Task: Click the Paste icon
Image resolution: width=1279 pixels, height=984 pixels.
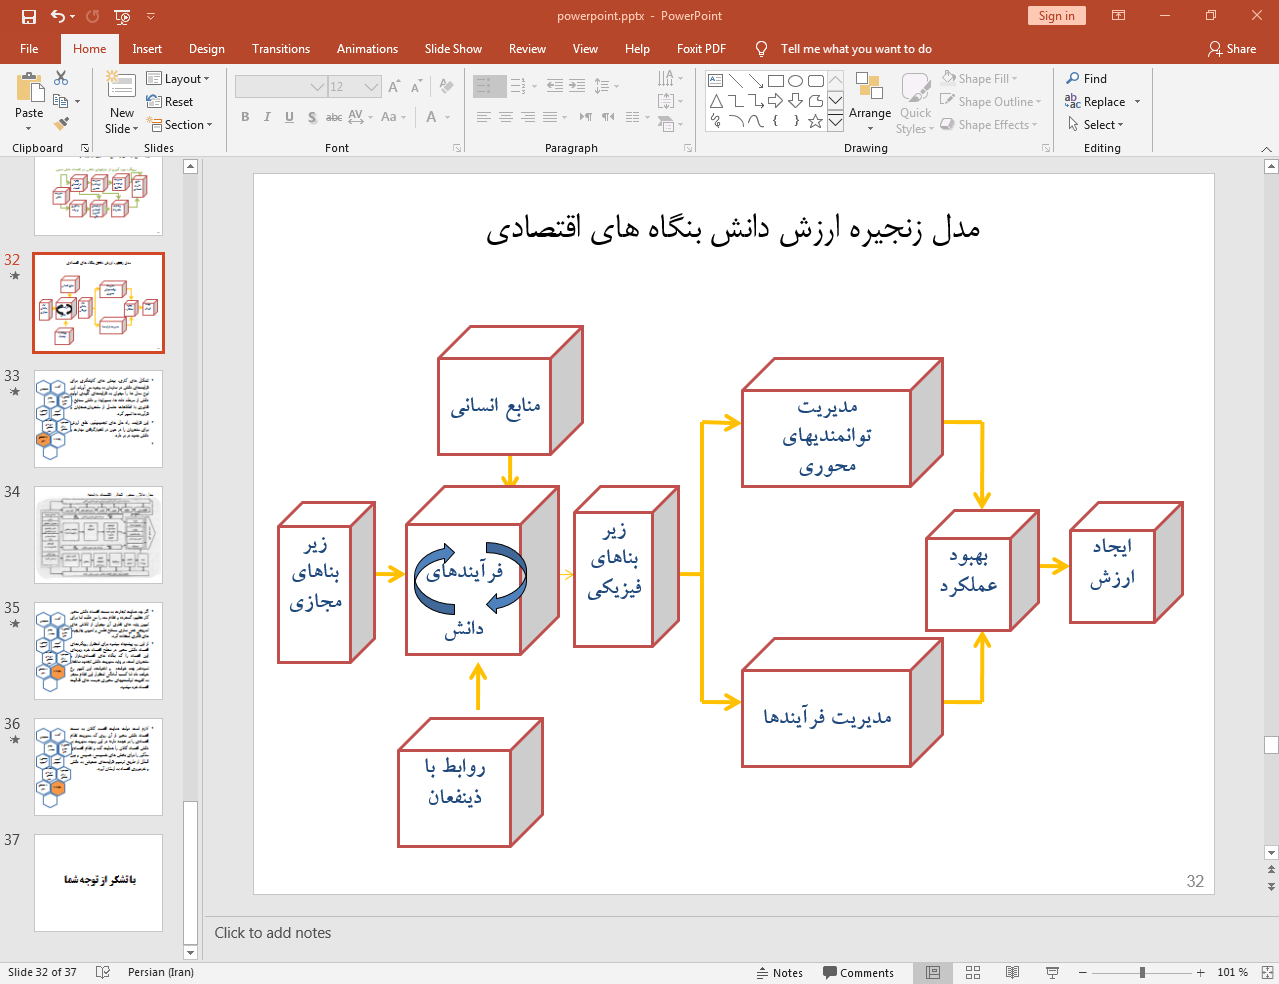Action: tap(29, 90)
